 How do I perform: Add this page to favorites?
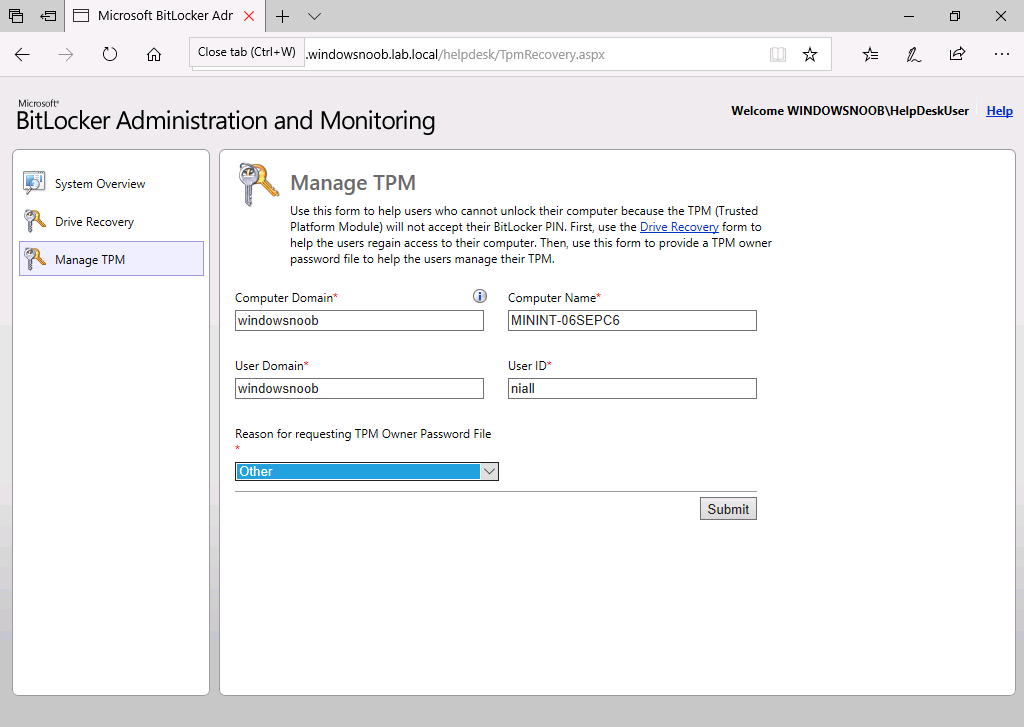pos(810,54)
